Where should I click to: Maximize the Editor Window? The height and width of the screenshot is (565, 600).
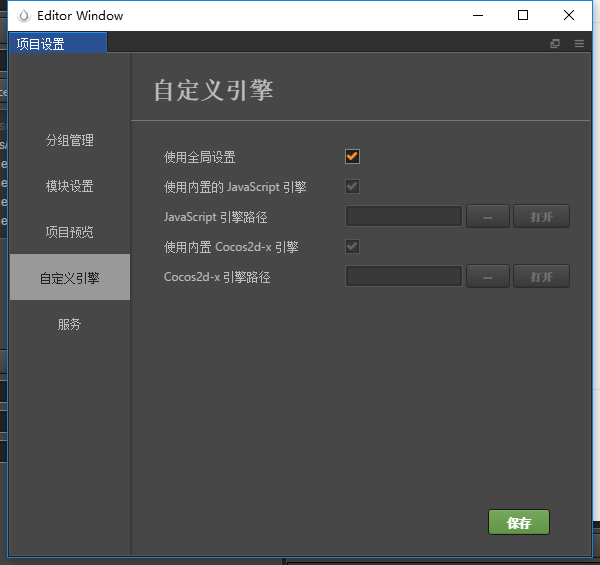click(523, 15)
